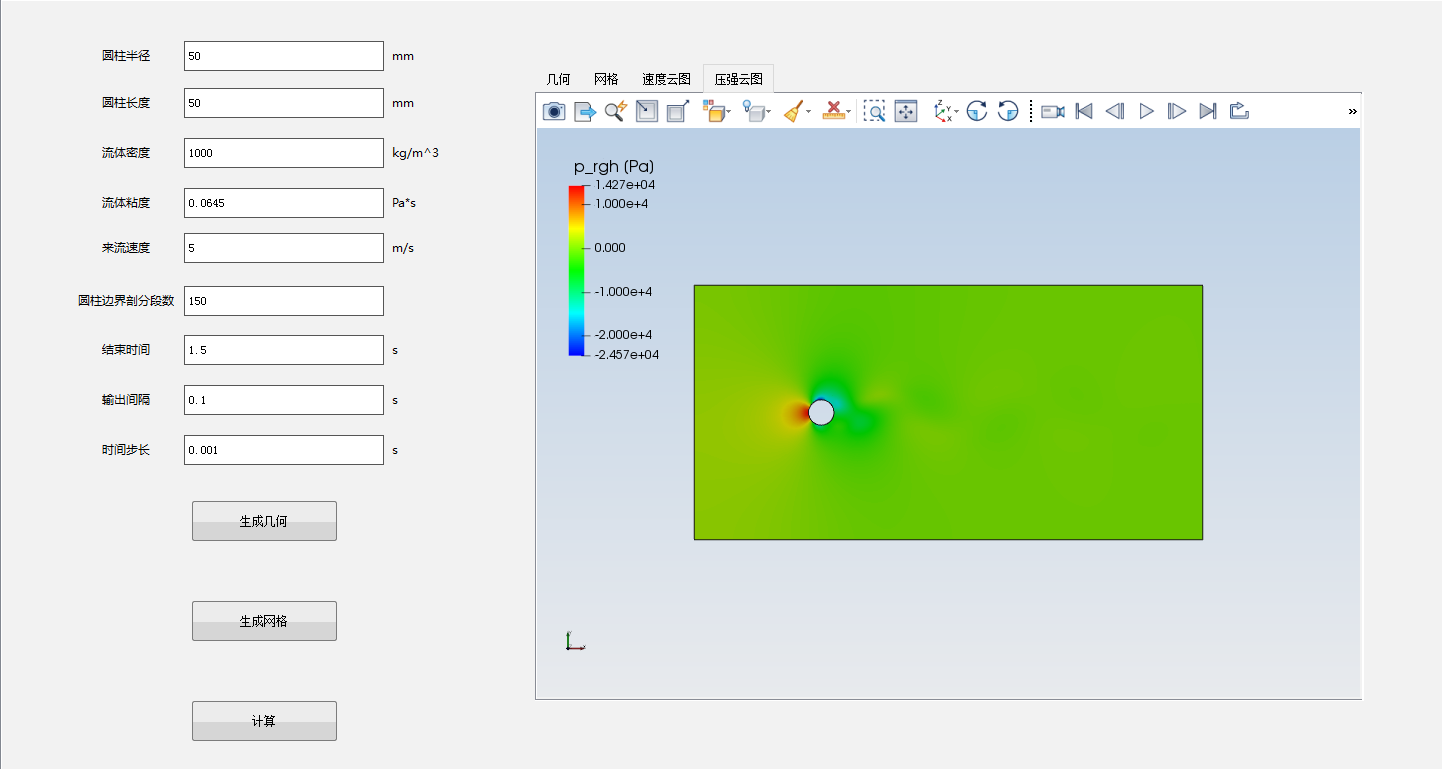The image size is (1442, 769).
Task: Switch to the 速度云图 tab
Action: point(666,79)
